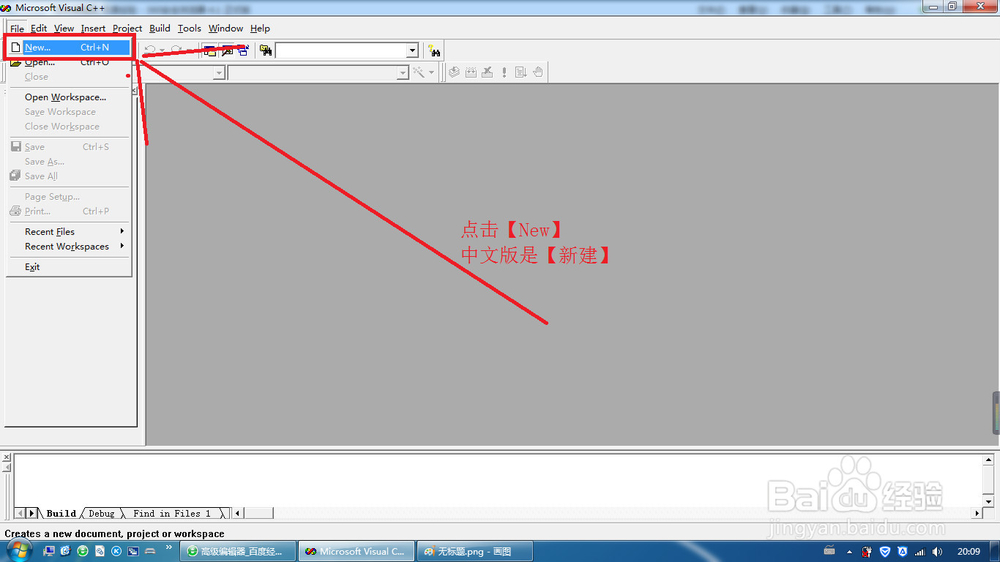Click the blue shield security tray icon
This screenshot has height=562, width=1000.
tap(885, 552)
